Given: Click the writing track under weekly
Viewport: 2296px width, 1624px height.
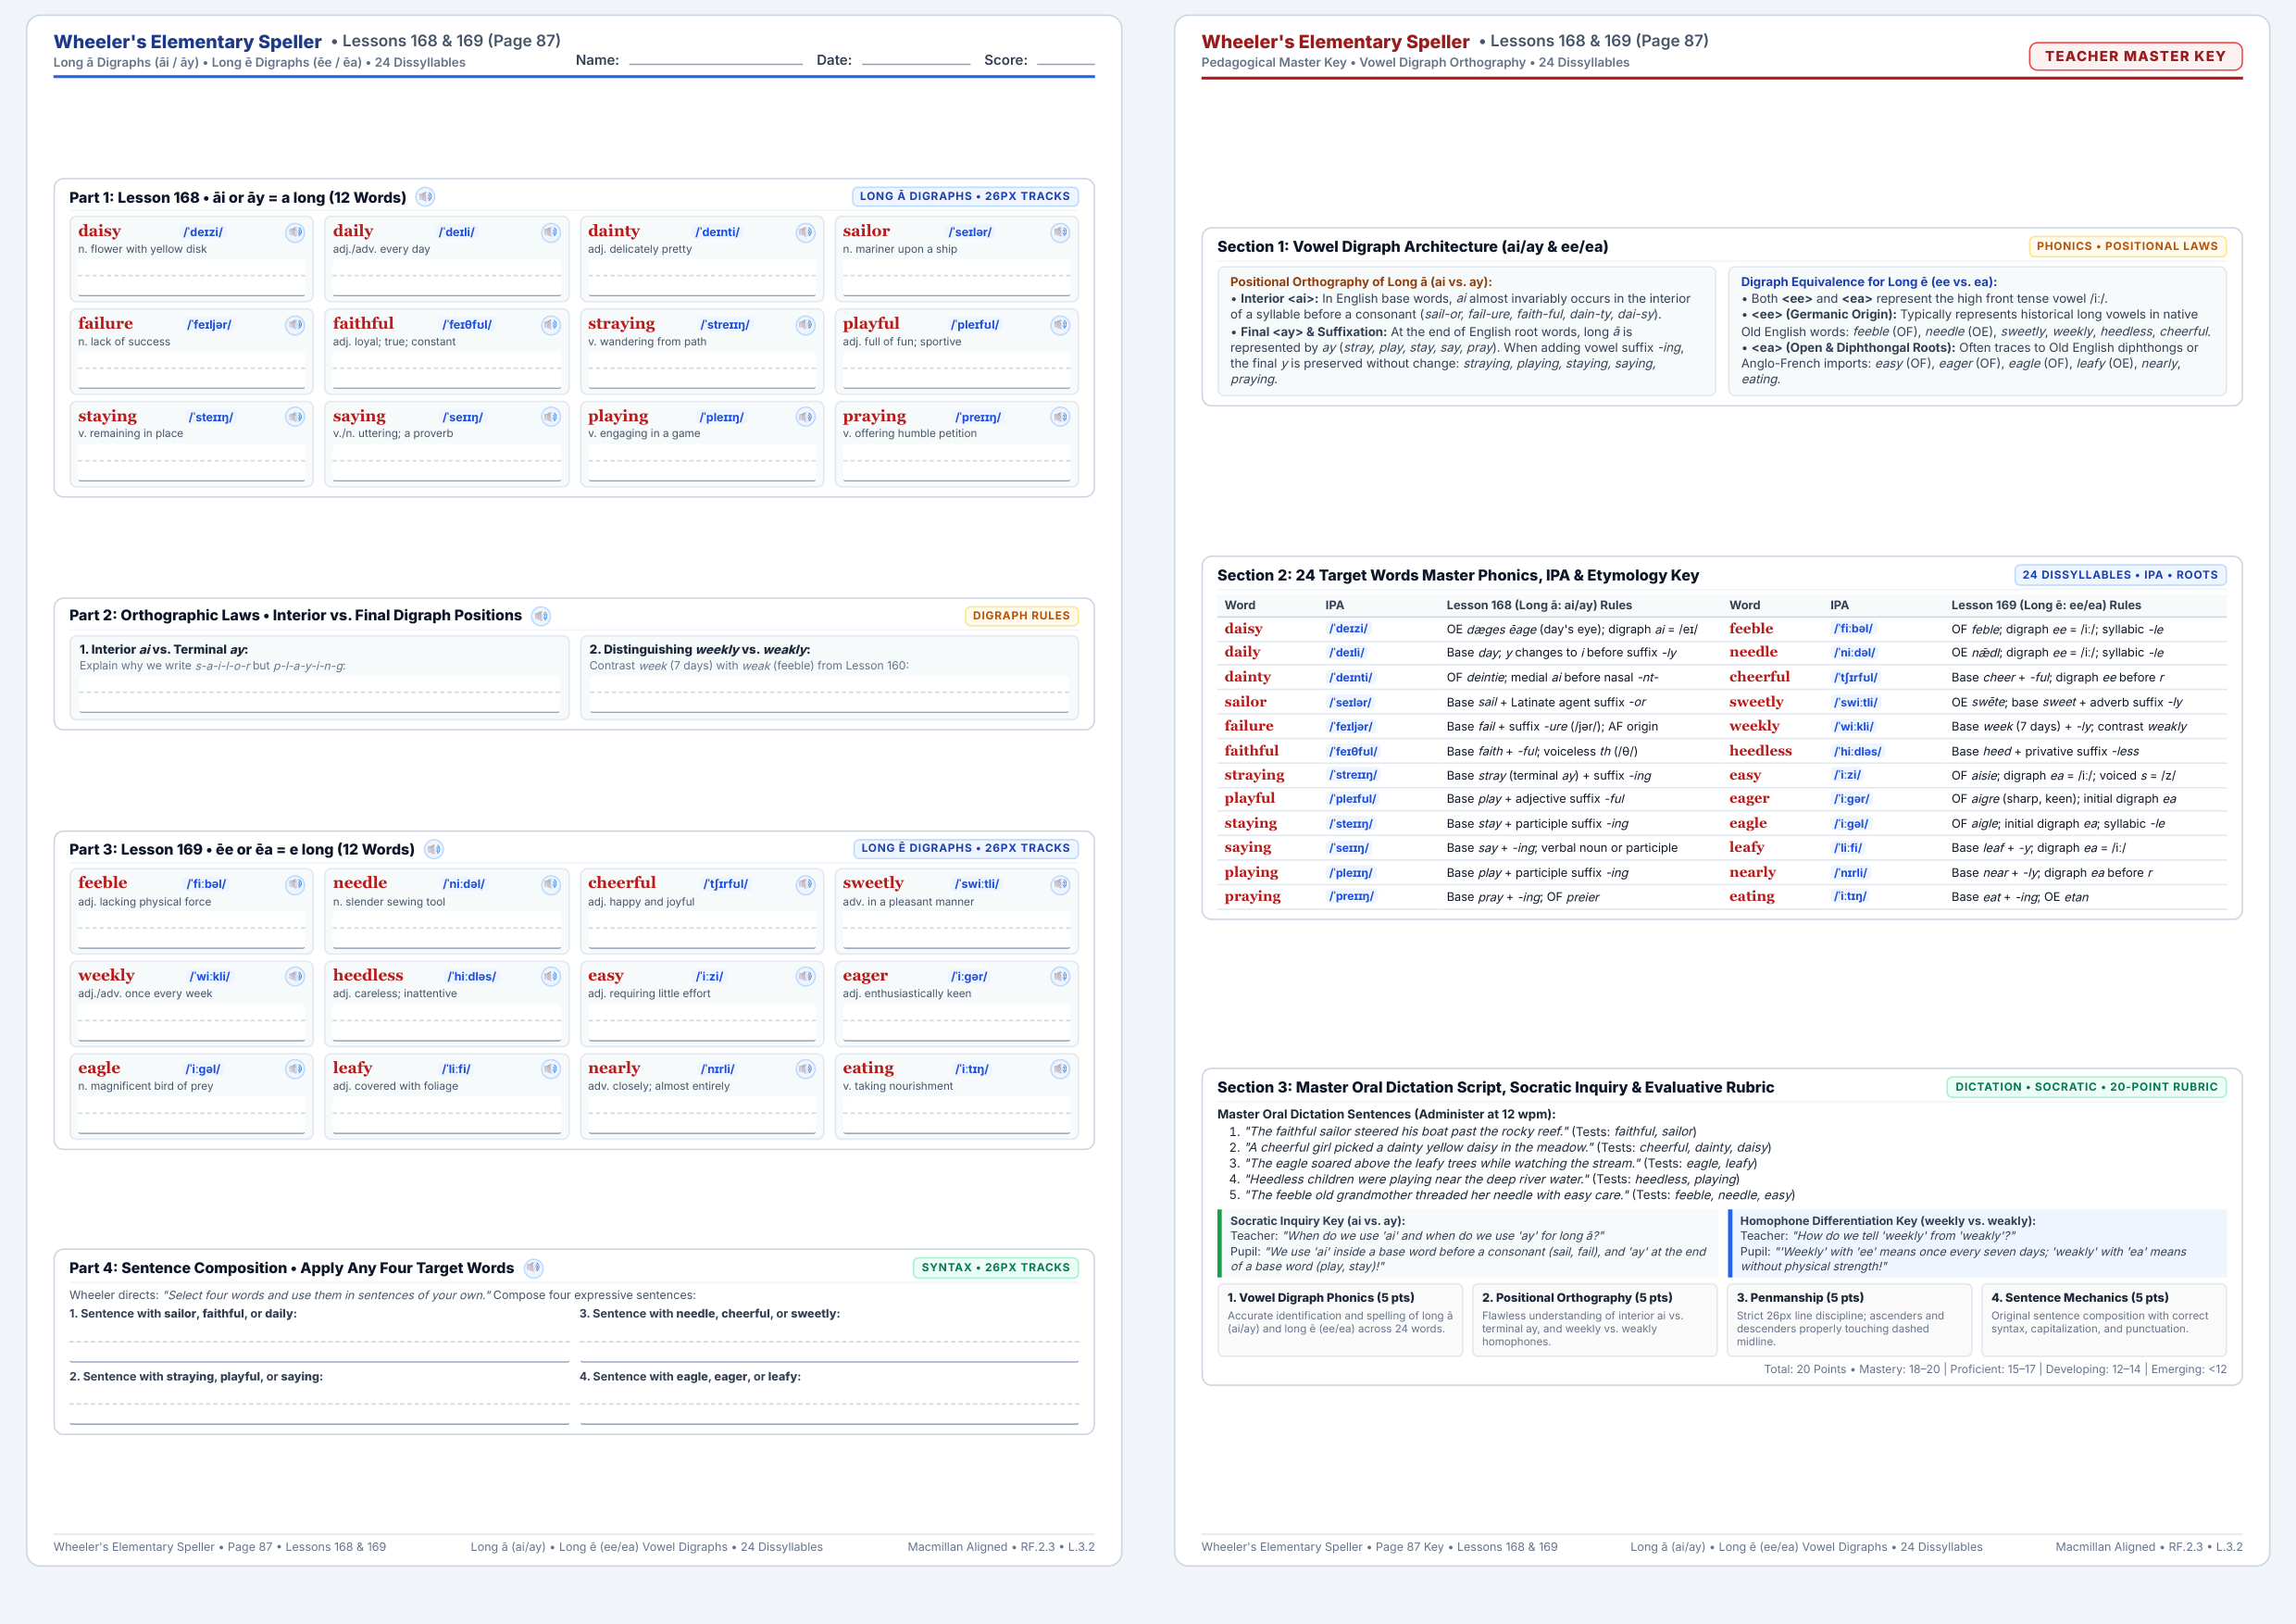Looking at the screenshot, I should [192, 1023].
